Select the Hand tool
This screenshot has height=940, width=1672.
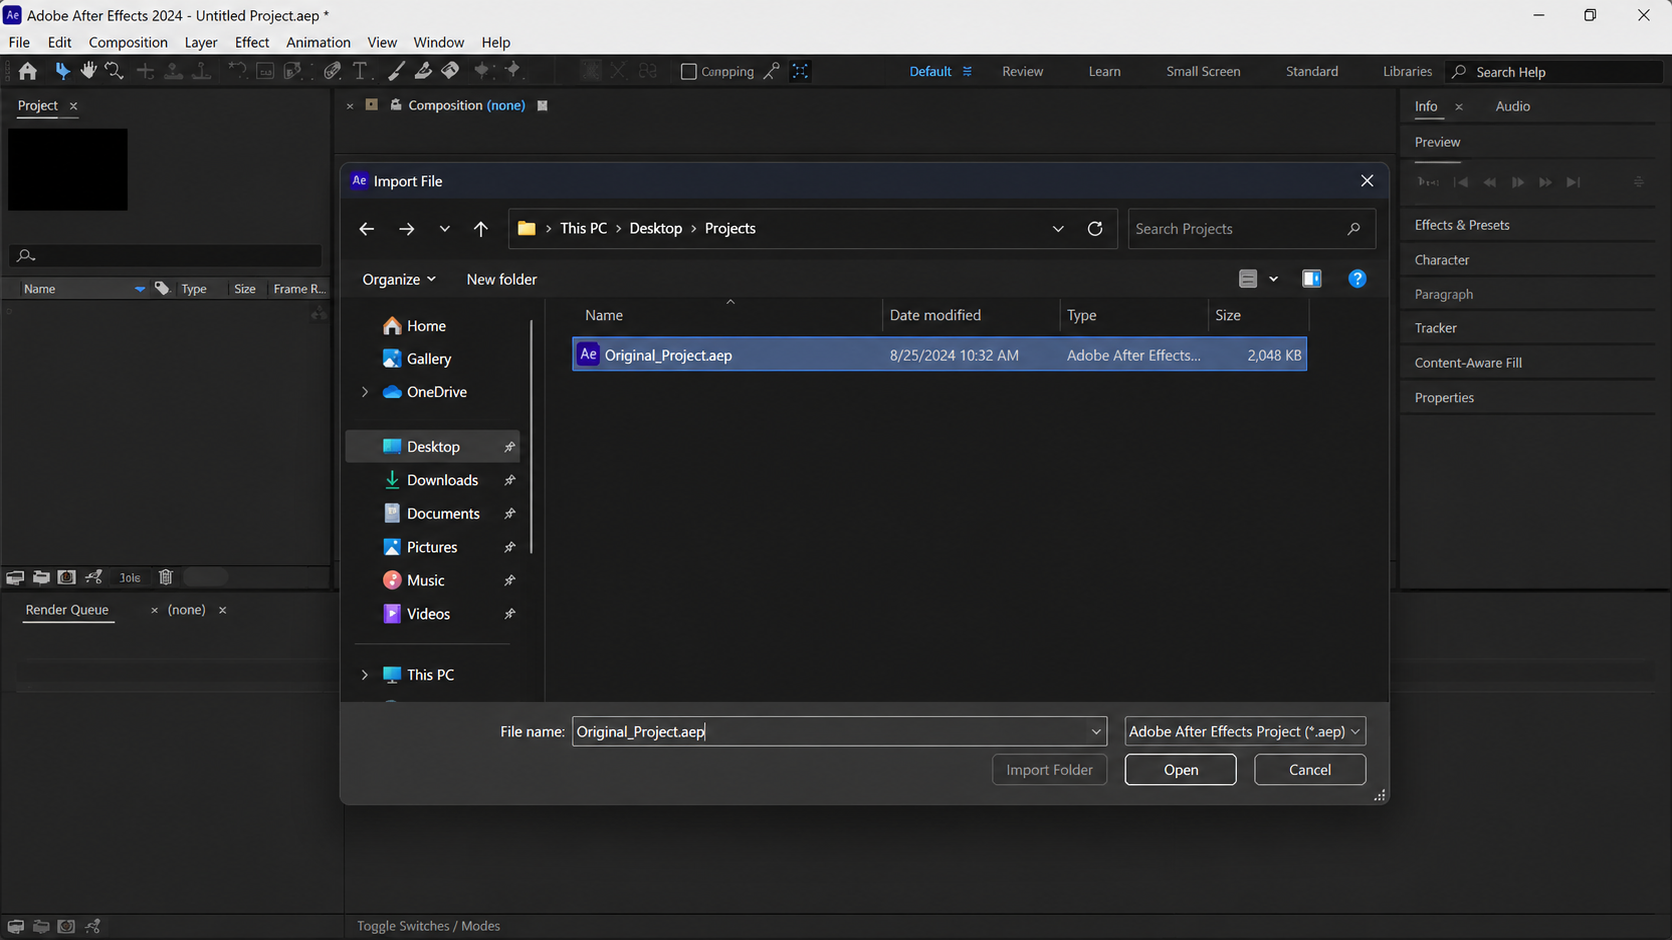88,71
